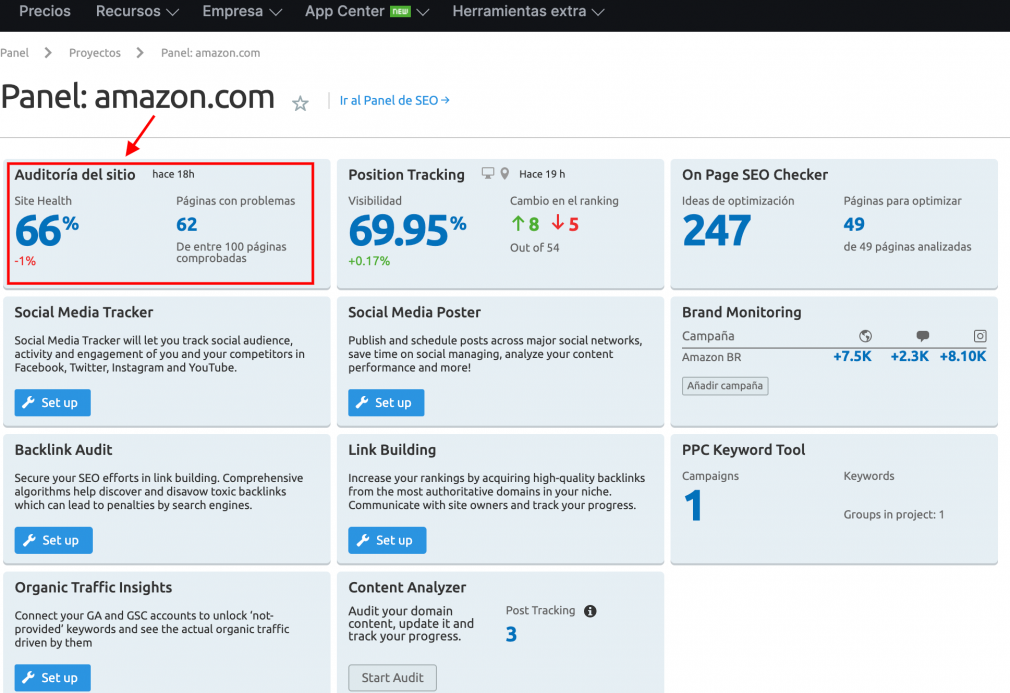1010x693 pixels.
Task: Open the PPC Keyword Tool title
Action: [743, 450]
